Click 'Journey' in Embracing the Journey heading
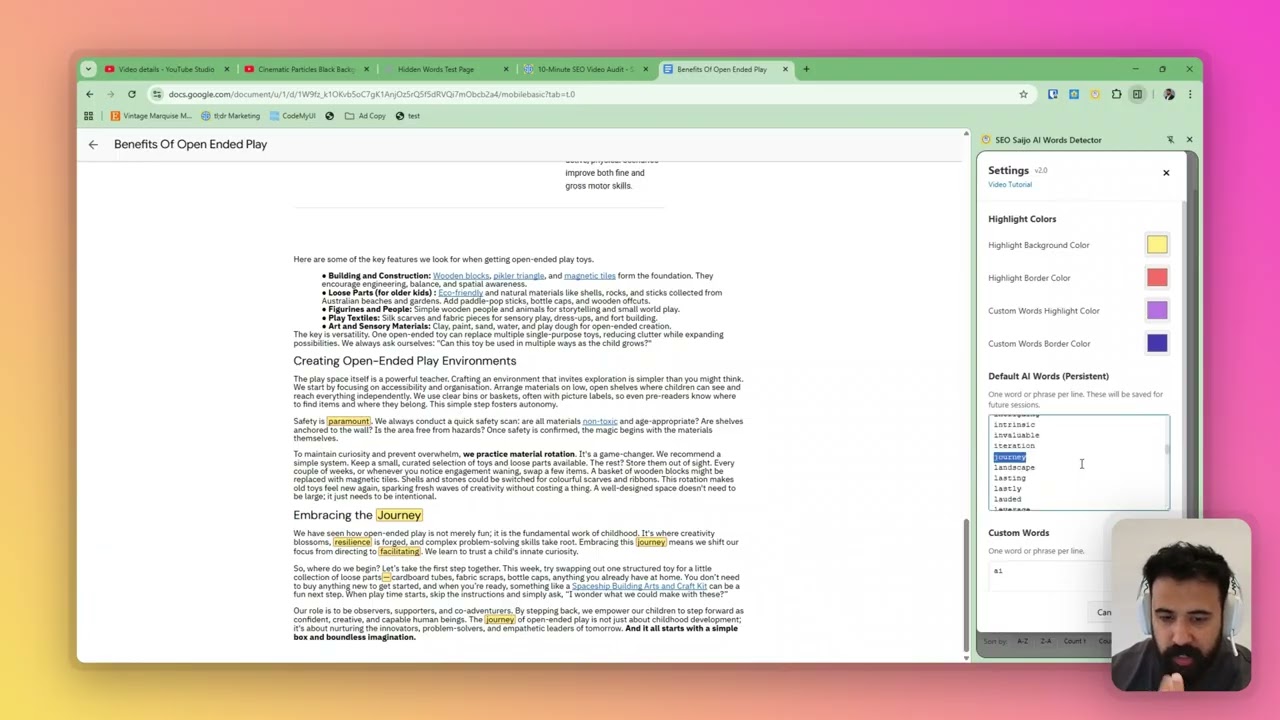Image resolution: width=1280 pixels, height=720 pixels. click(x=399, y=515)
